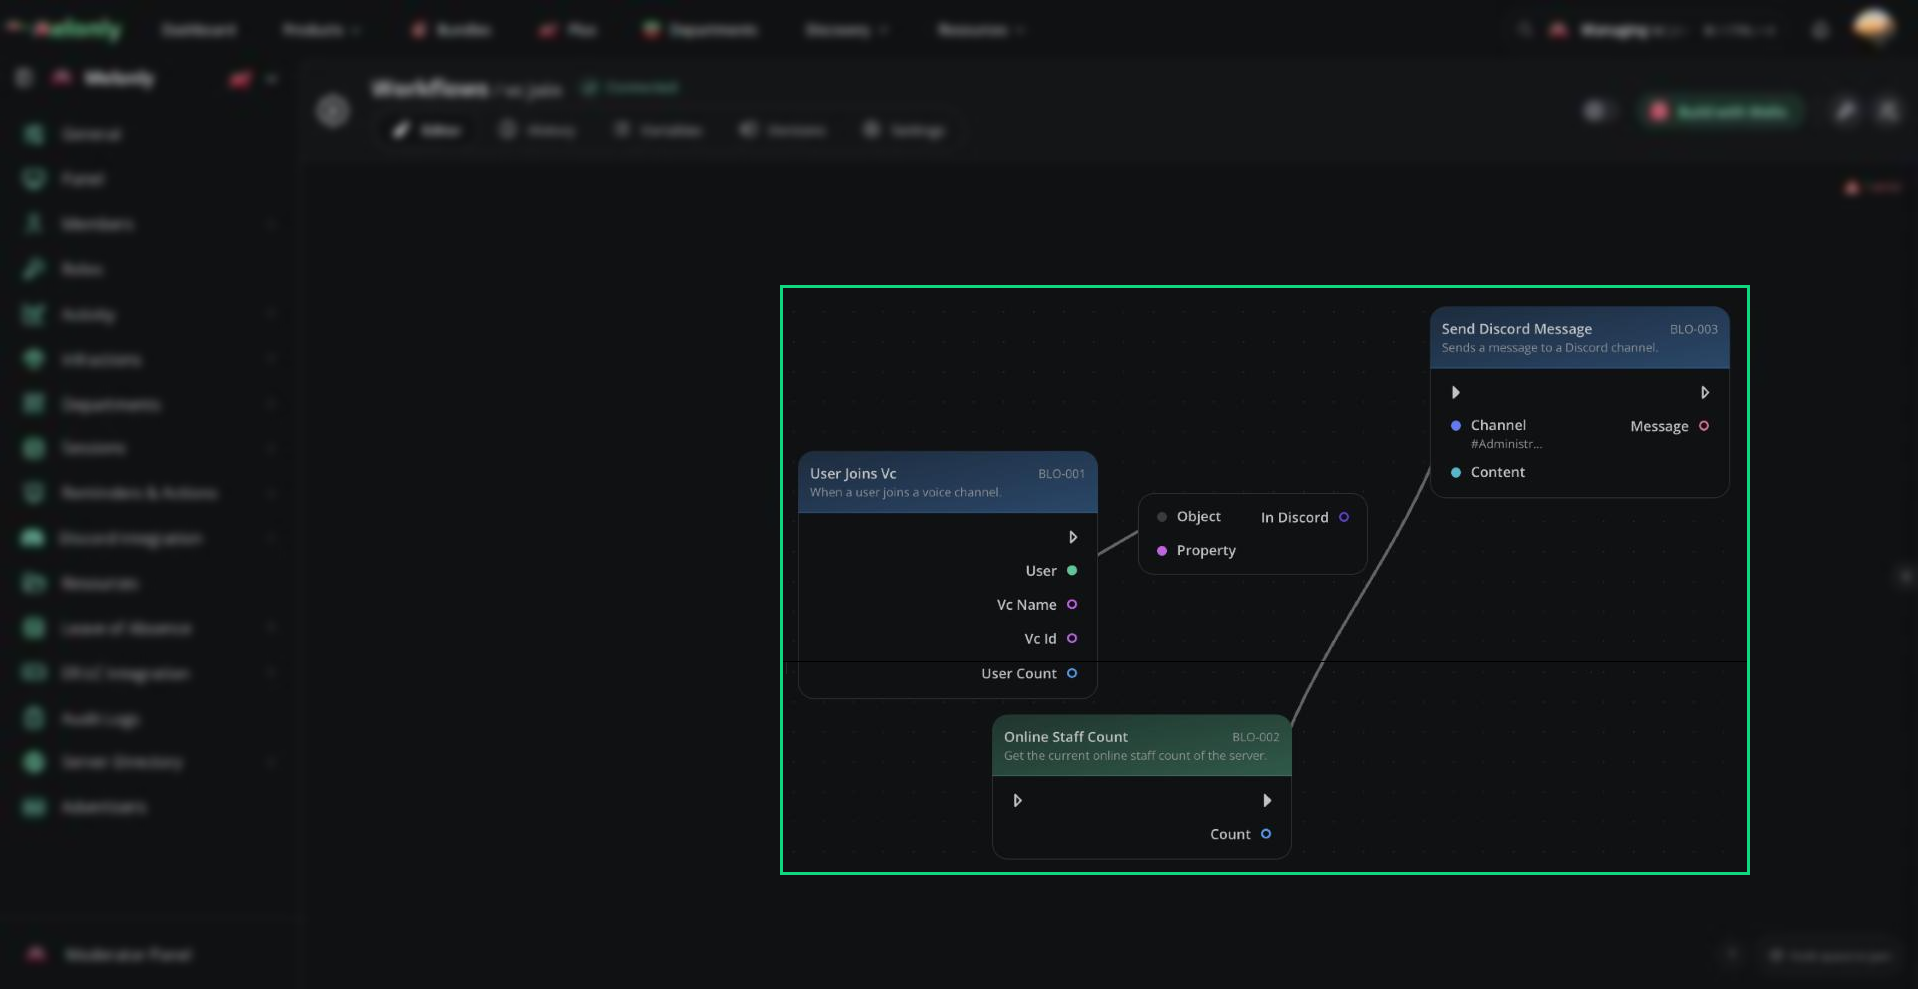Click the #Administr... channel value
The width and height of the screenshot is (1918, 989).
1506,444
